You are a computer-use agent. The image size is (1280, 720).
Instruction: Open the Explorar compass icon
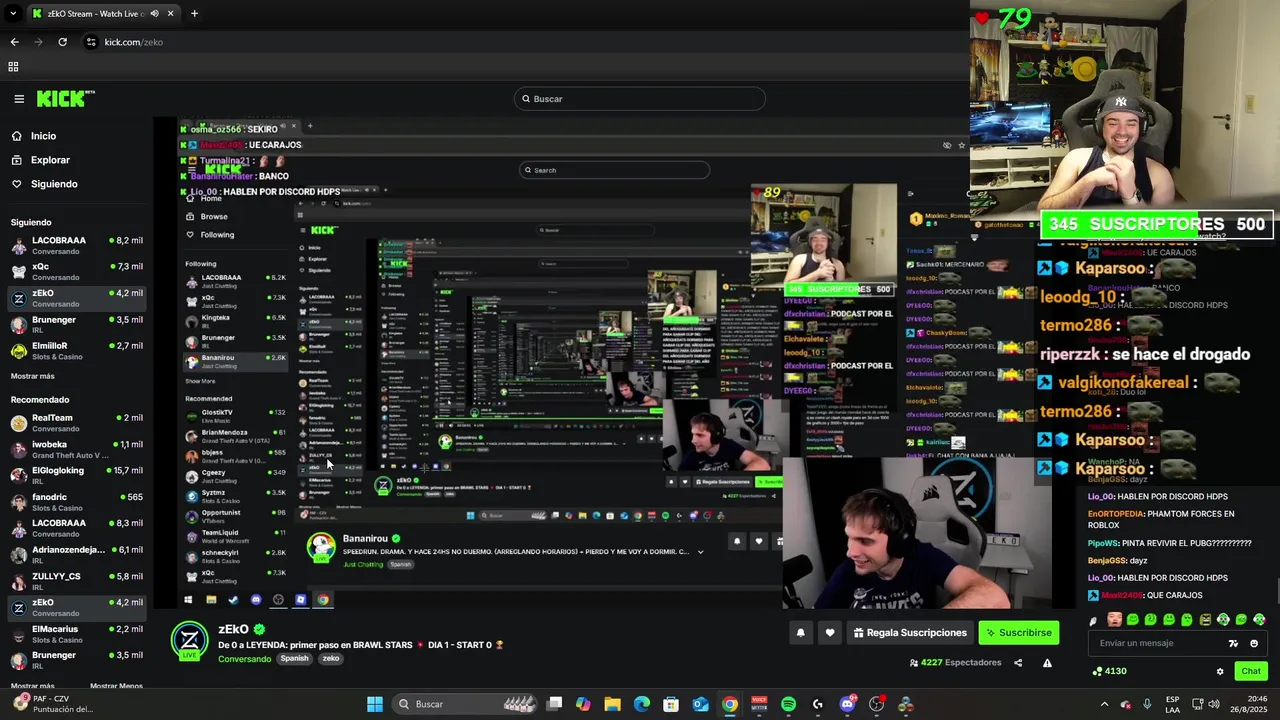point(17,160)
